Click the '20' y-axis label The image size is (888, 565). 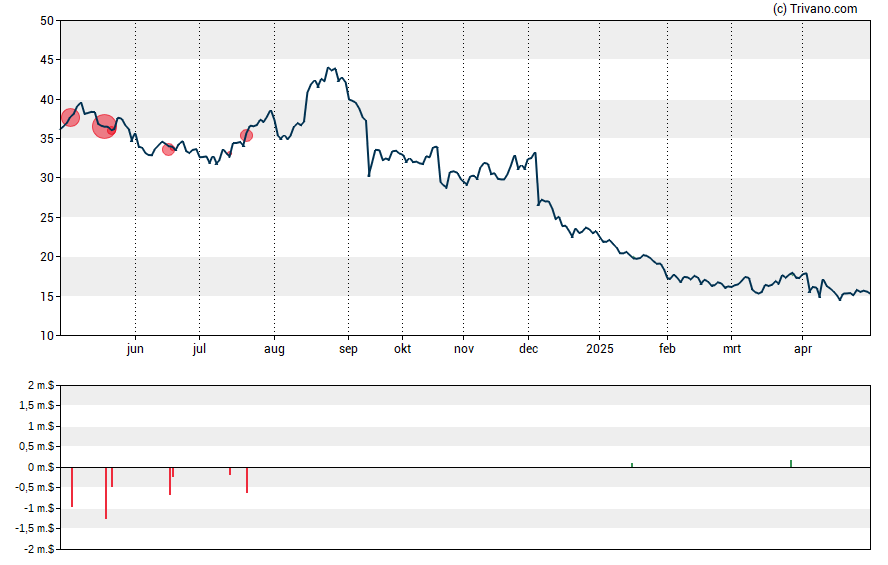[x=47, y=256]
